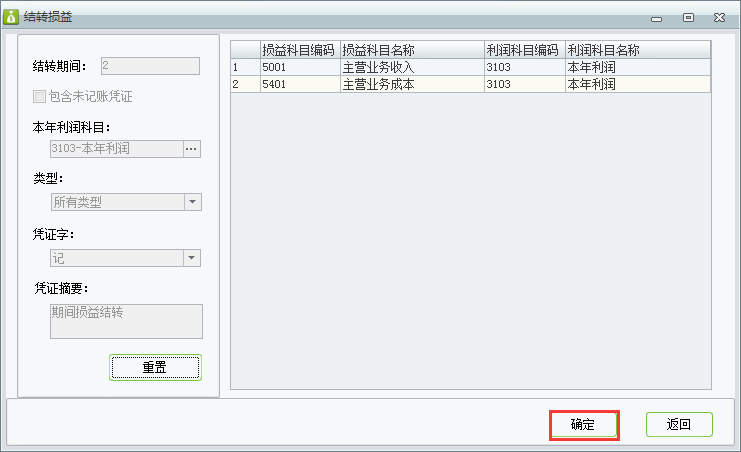Maximize the 结转损益 window
The image size is (741, 452).
(x=688, y=17)
